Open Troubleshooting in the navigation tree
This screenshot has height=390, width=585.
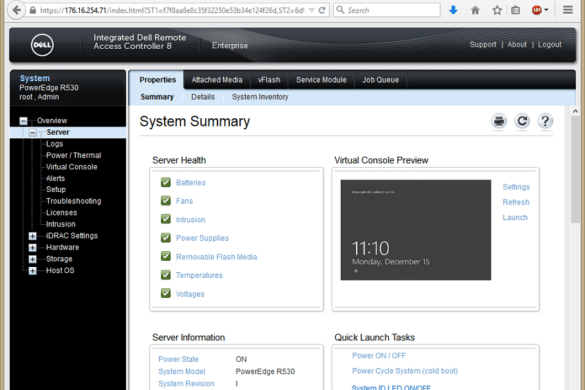[x=73, y=201]
